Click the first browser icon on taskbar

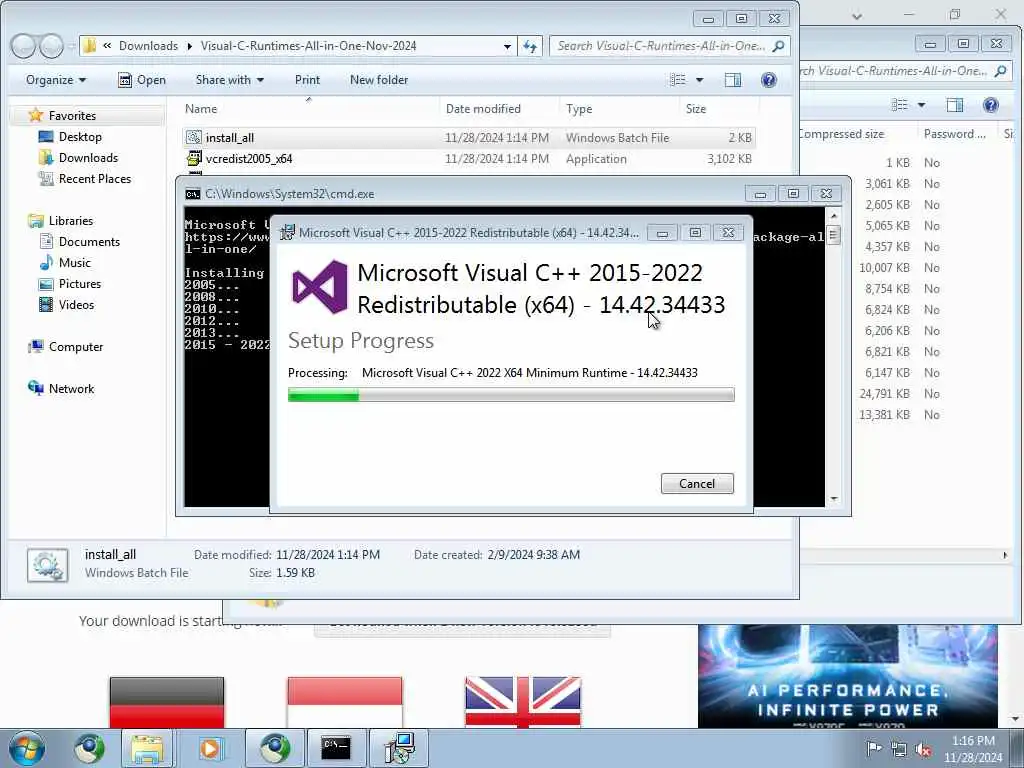tap(89, 748)
